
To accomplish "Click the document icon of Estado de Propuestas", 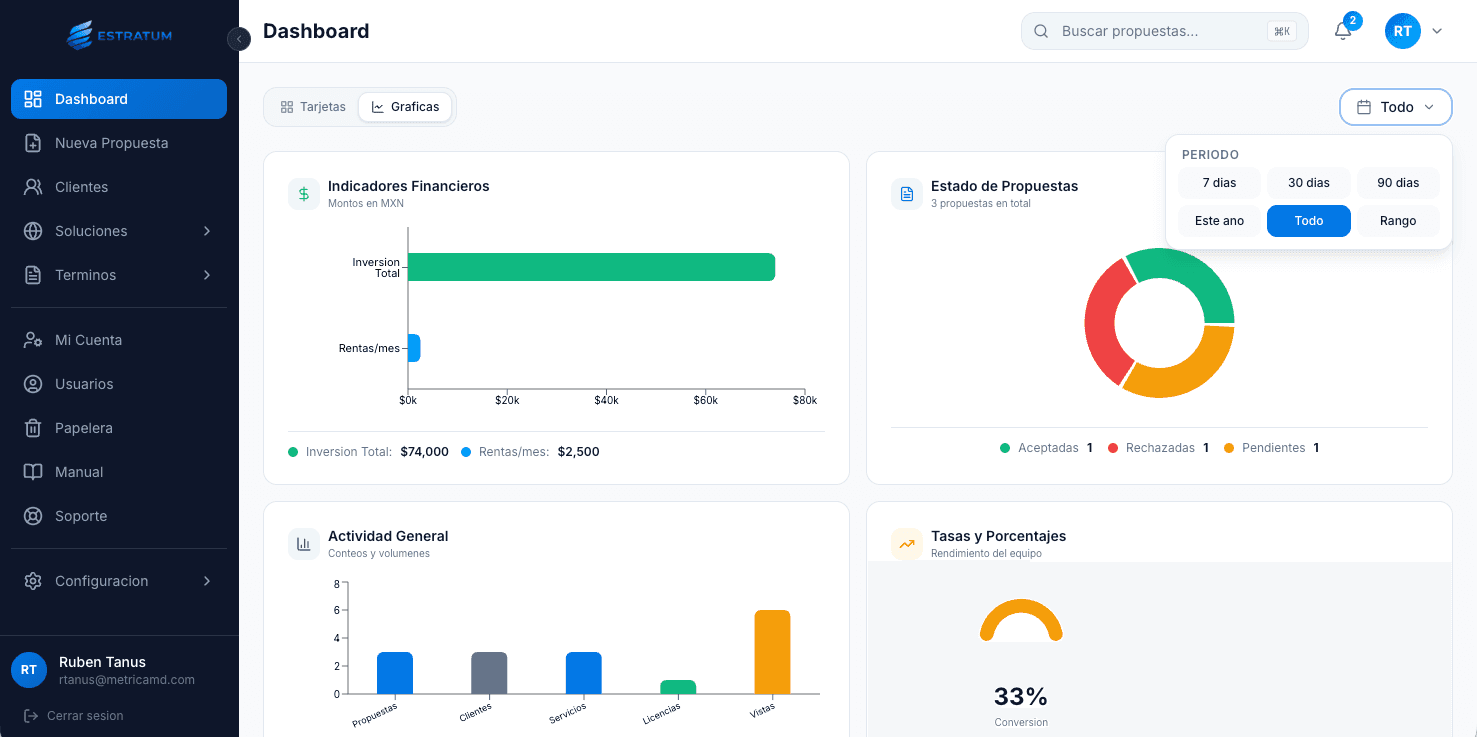I will click(x=907, y=194).
